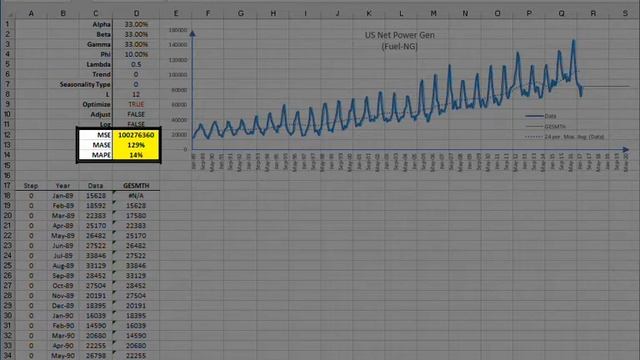640x360 pixels.
Task: Click the May-90 date cell
Action: pyautogui.click(x=63, y=356)
